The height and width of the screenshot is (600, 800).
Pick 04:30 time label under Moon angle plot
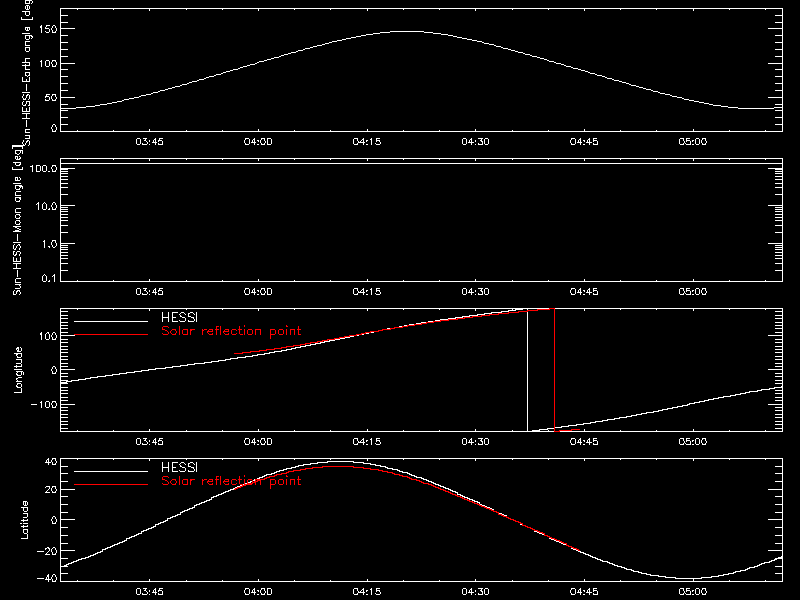click(476, 291)
